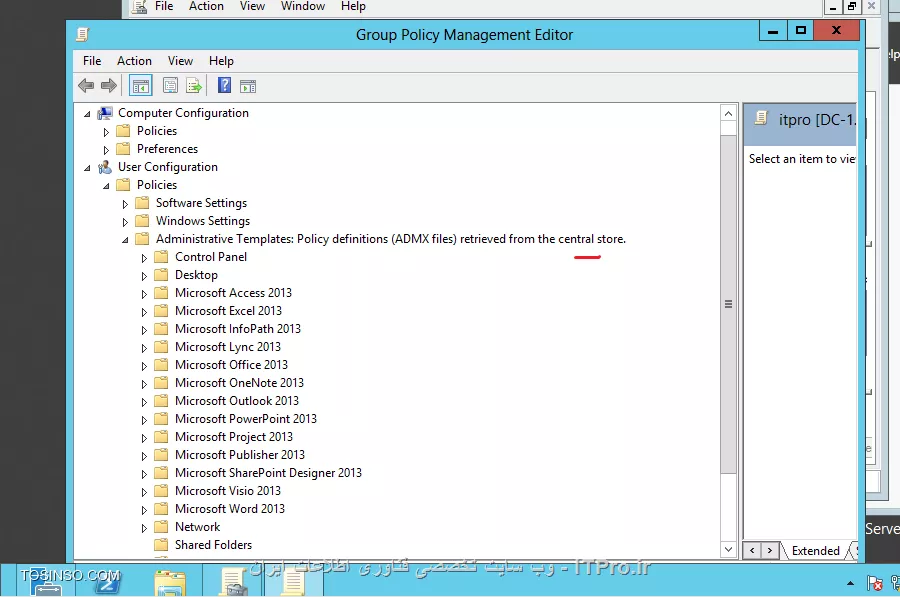Viewport: 900px width, 597px height.
Task: Click the flag notification tray icon
Action: click(875, 583)
